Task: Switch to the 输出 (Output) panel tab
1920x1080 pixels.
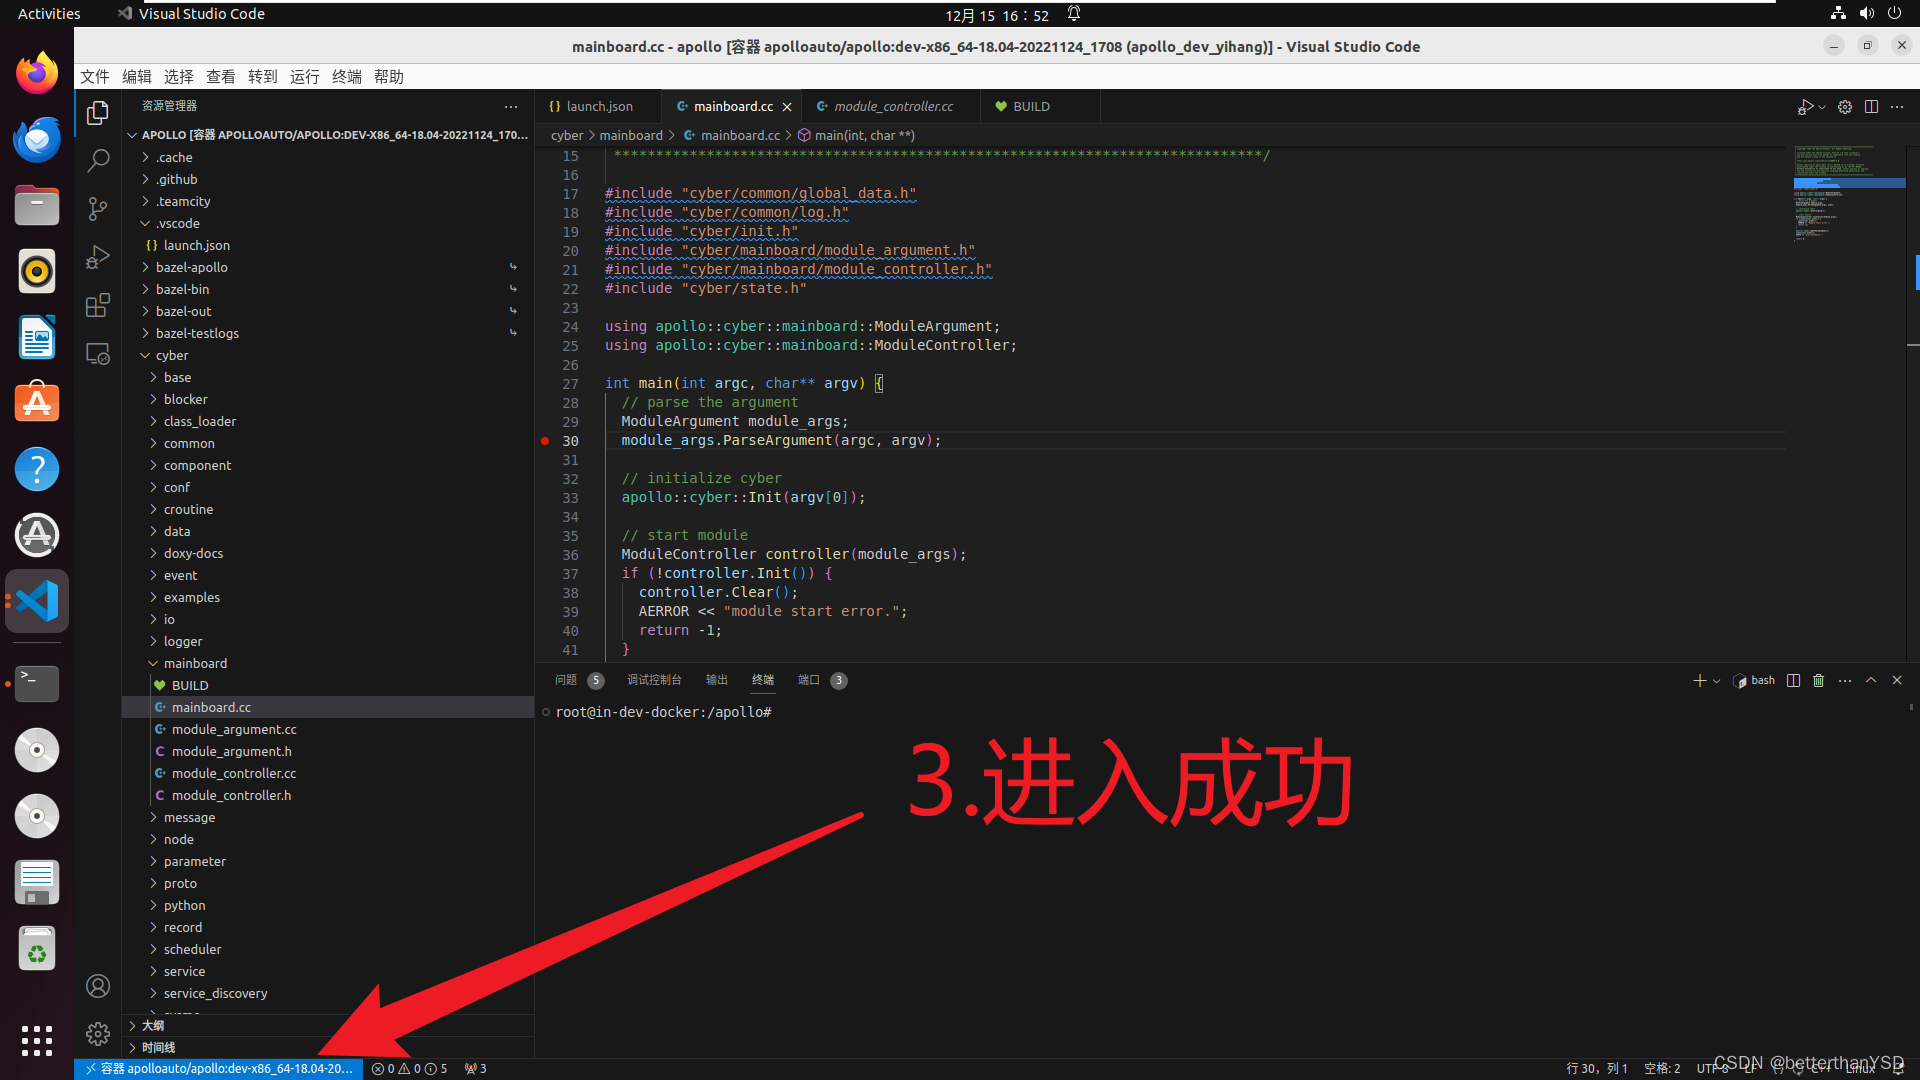Action: 717,680
